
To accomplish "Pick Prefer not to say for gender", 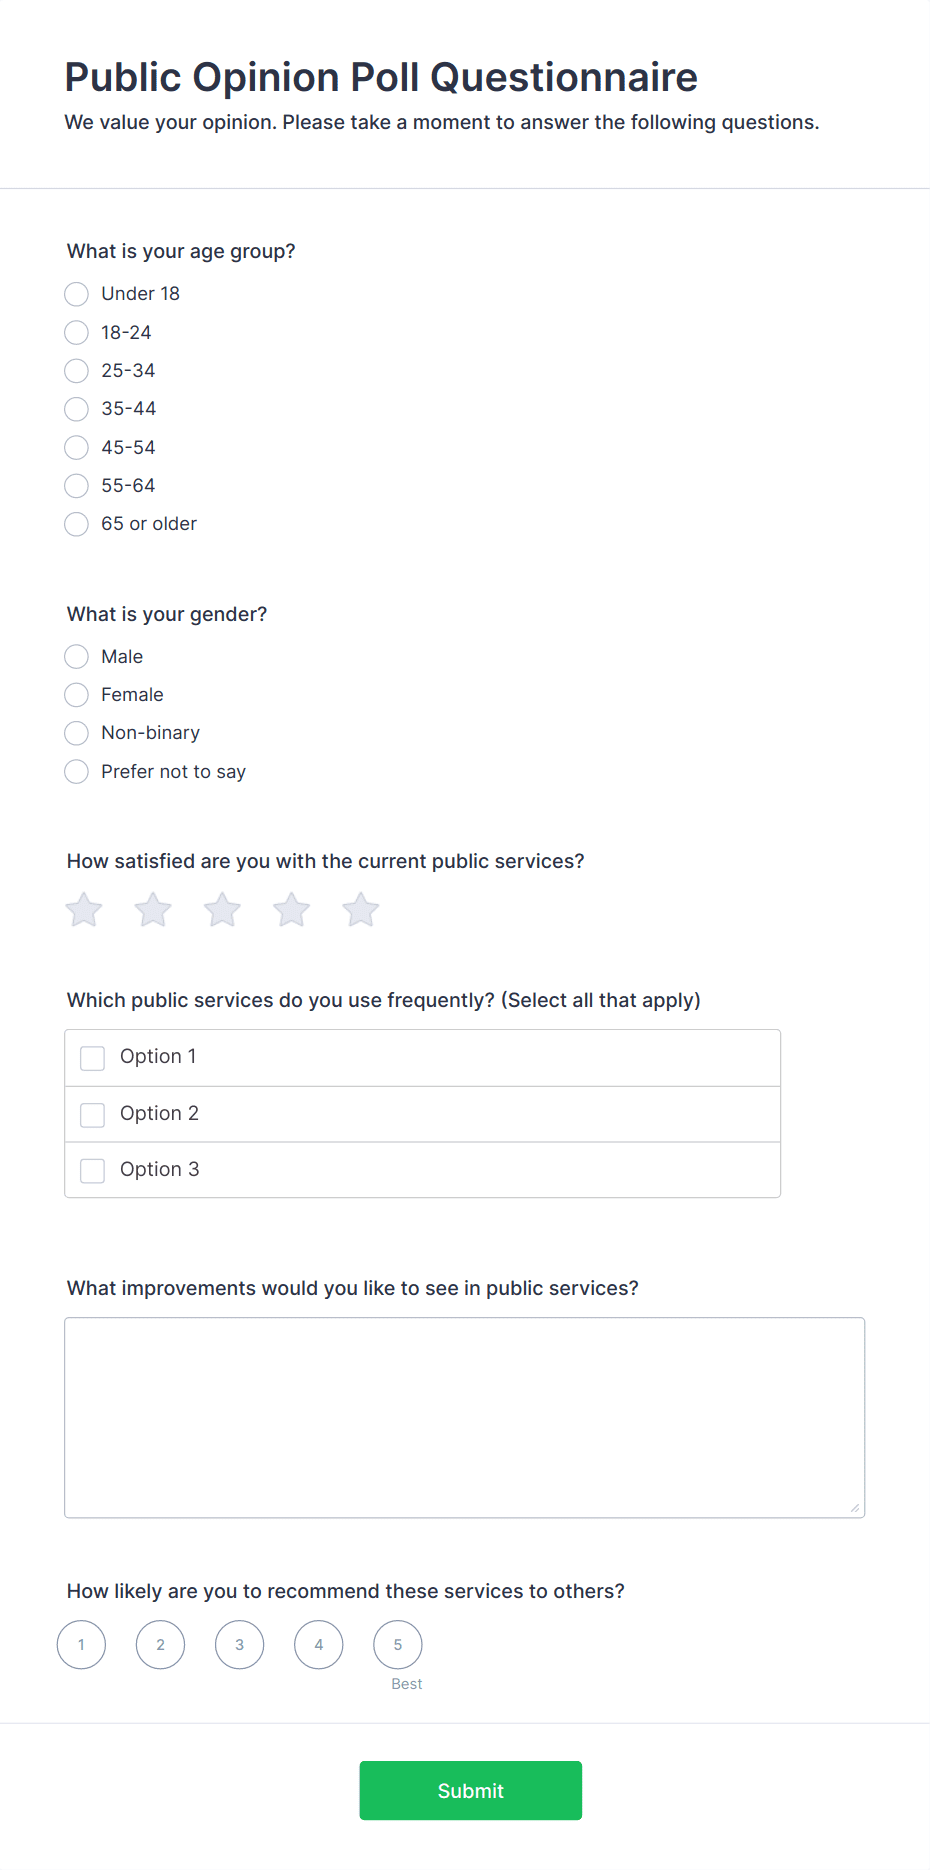I will [76, 771].
